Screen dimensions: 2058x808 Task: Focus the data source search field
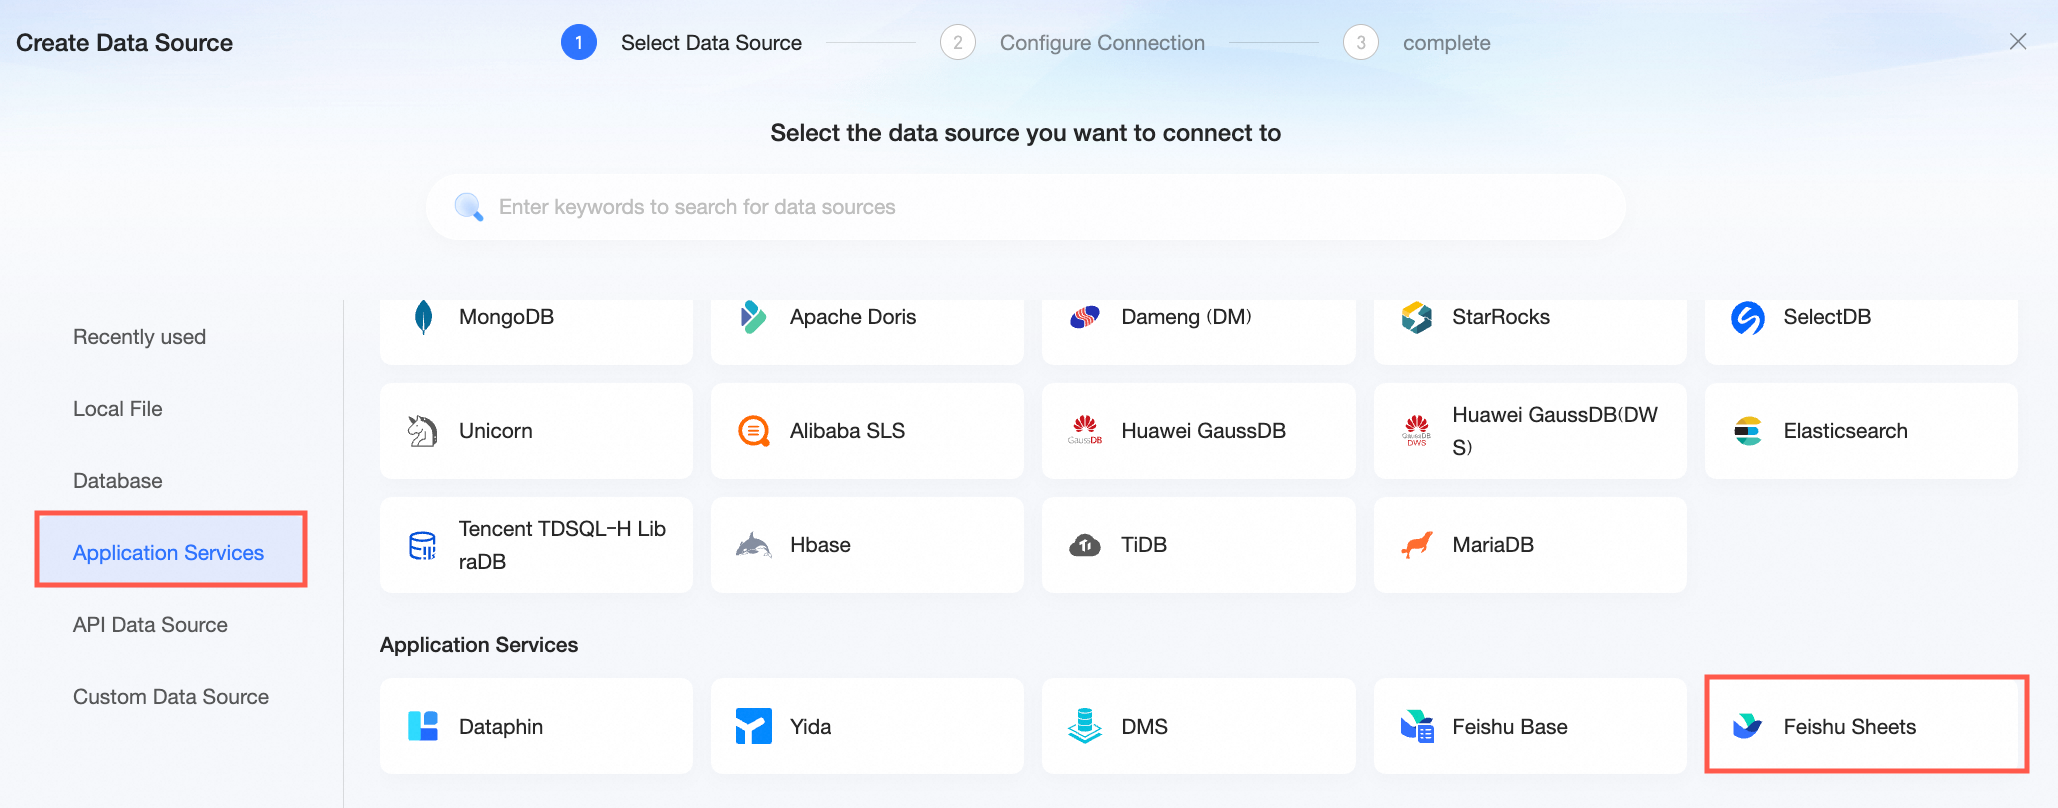click(1026, 207)
